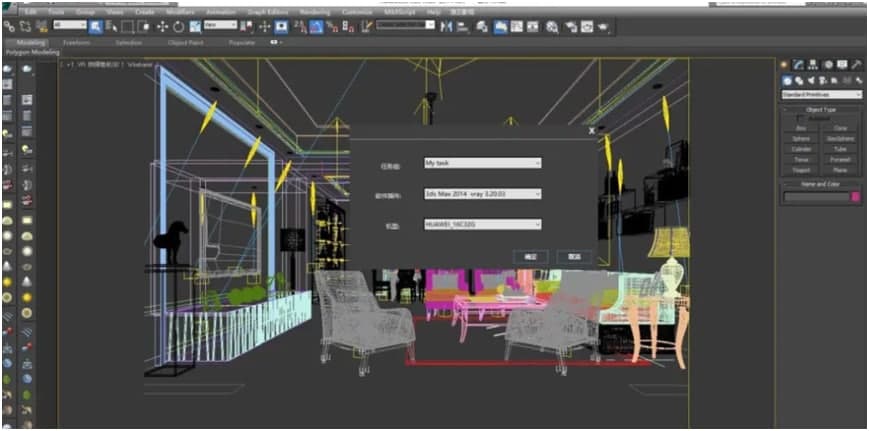Click the Unlink Selection icon
Viewport: 869px width, 431px height.
click(x=24, y=26)
